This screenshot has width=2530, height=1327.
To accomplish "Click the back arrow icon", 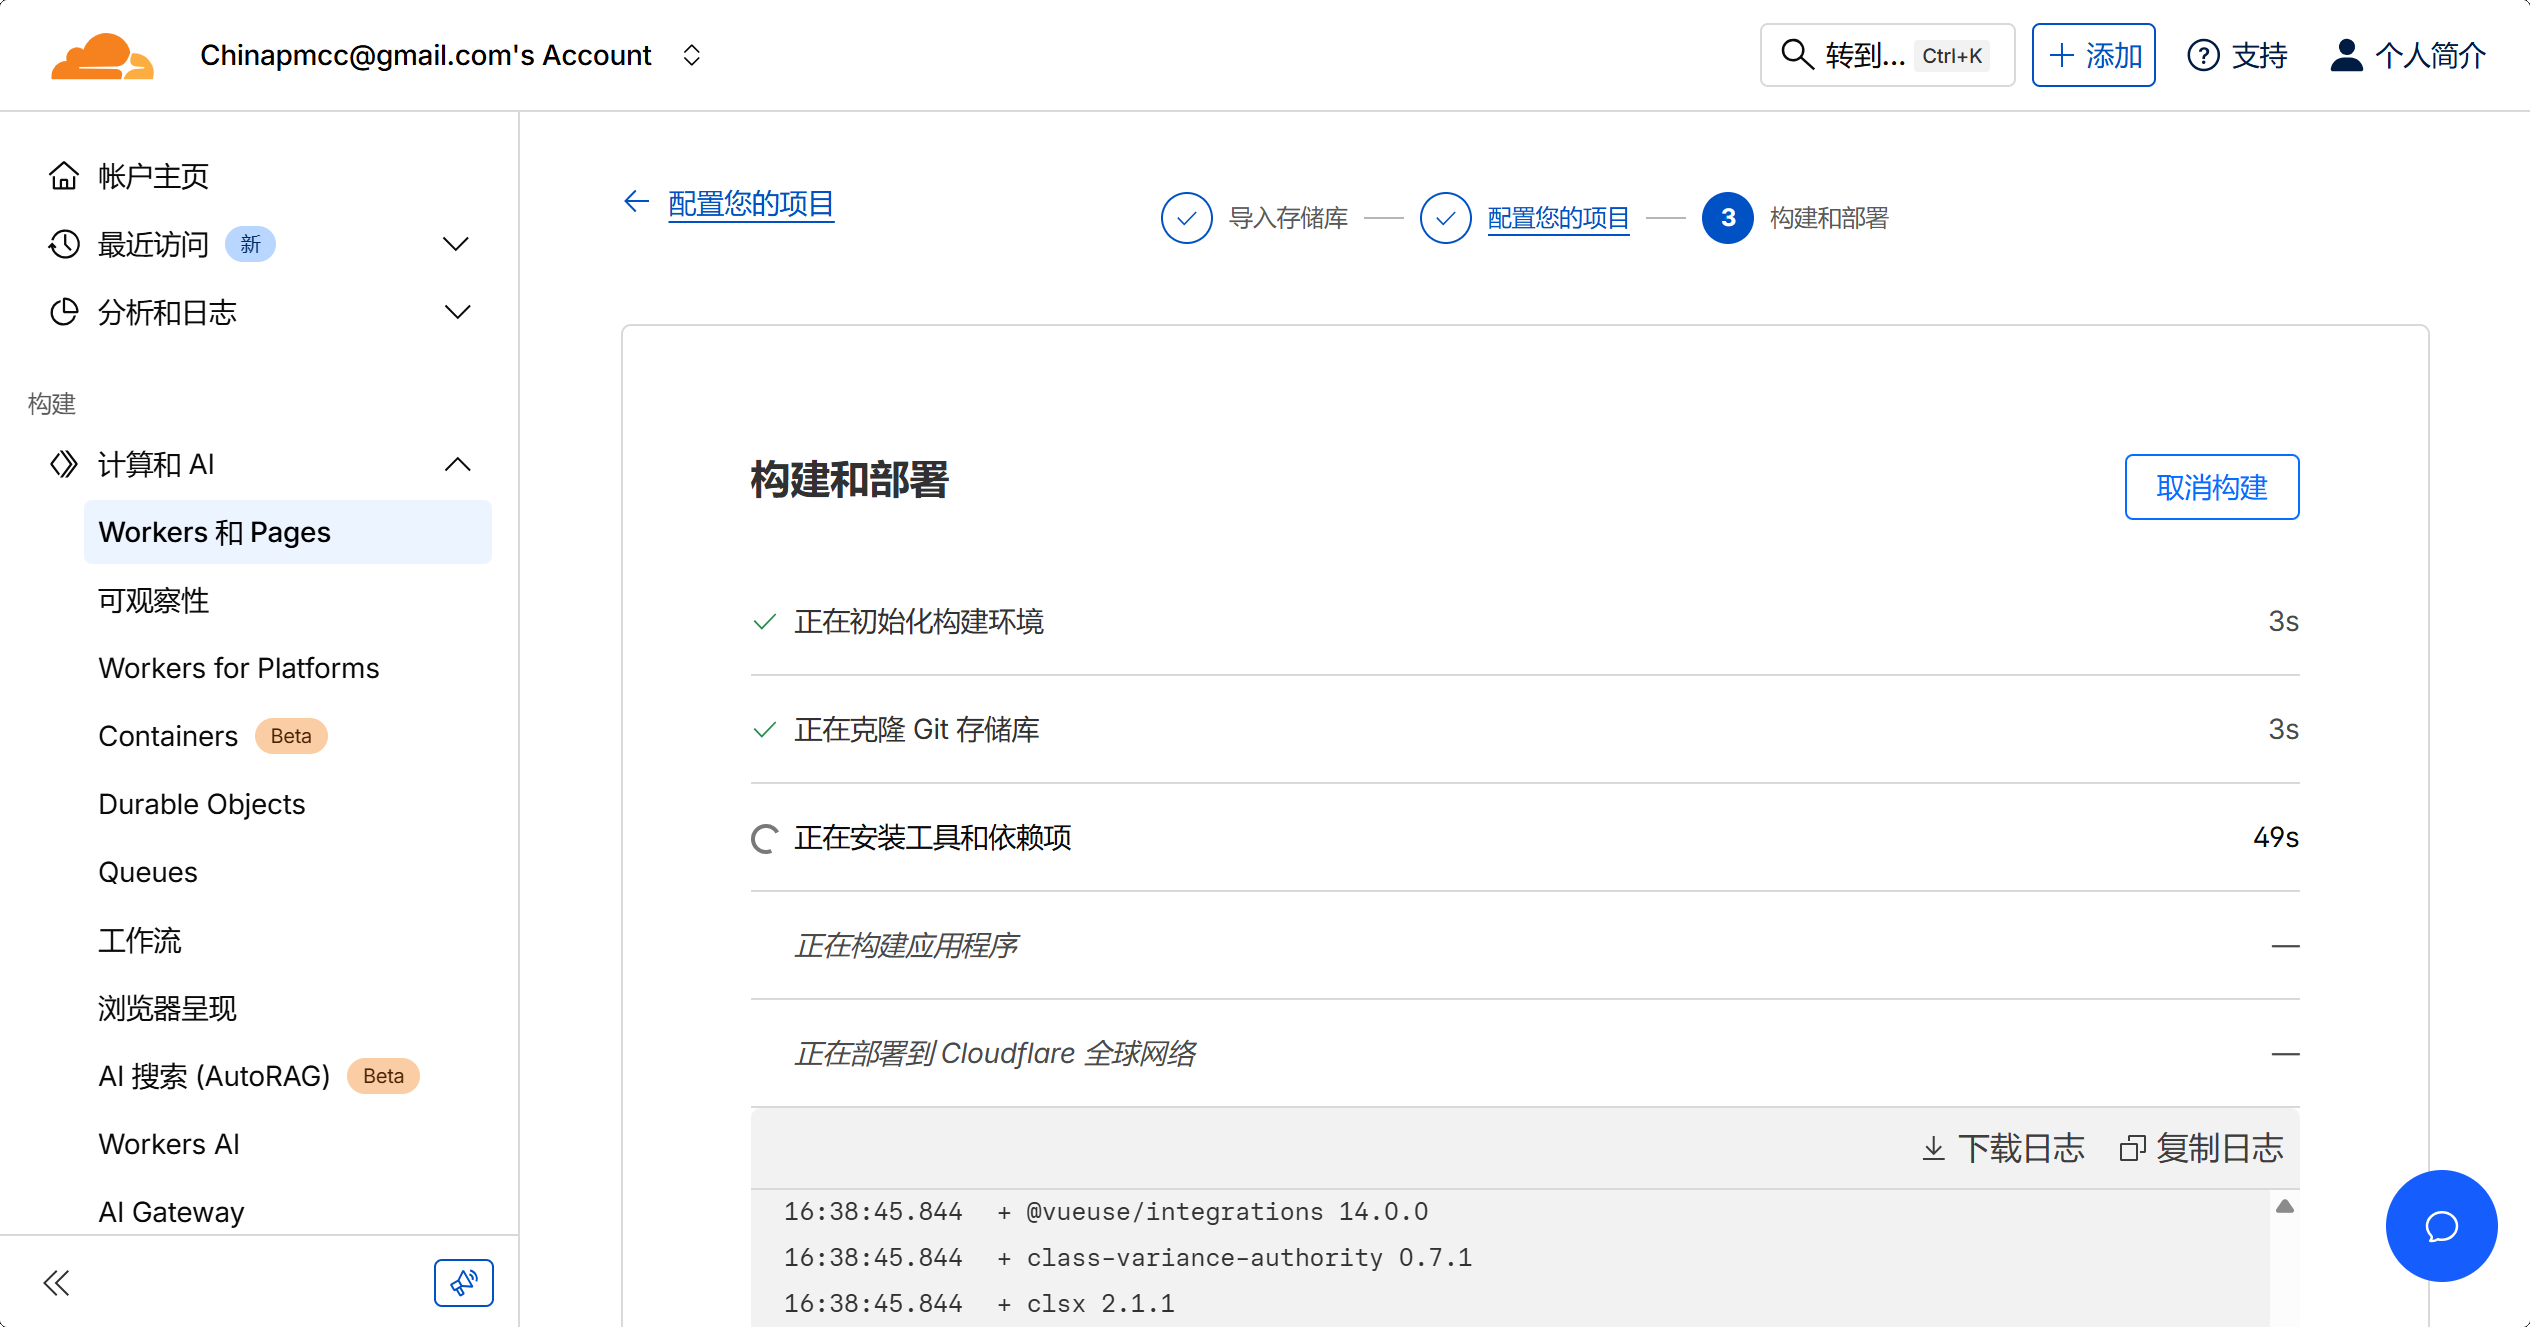I will (x=636, y=202).
